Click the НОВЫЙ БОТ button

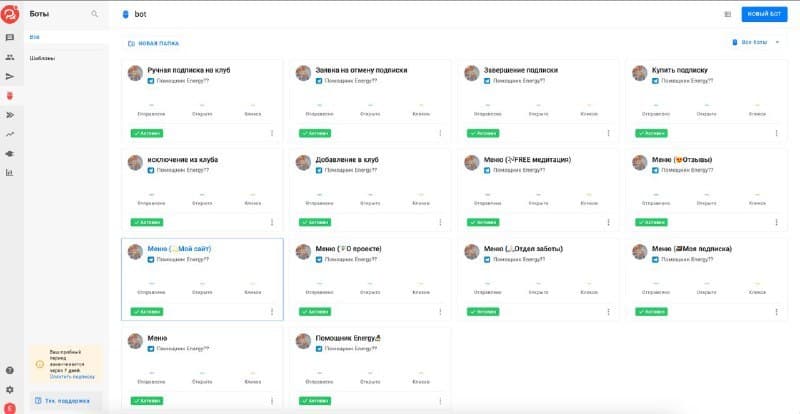point(764,14)
